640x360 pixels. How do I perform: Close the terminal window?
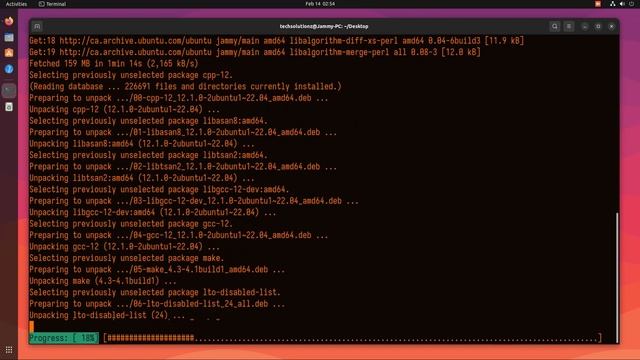pos(611,27)
